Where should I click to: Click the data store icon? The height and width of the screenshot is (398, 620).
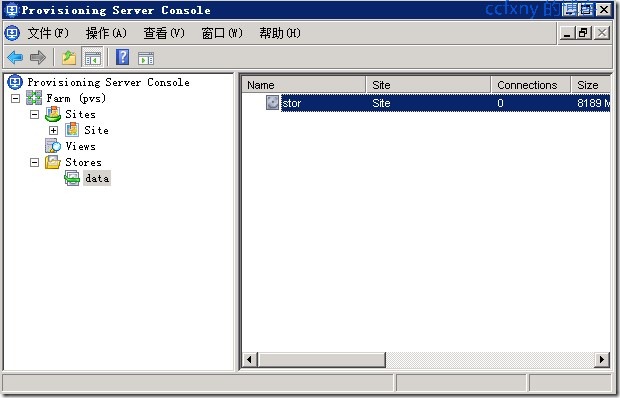point(72,178)
